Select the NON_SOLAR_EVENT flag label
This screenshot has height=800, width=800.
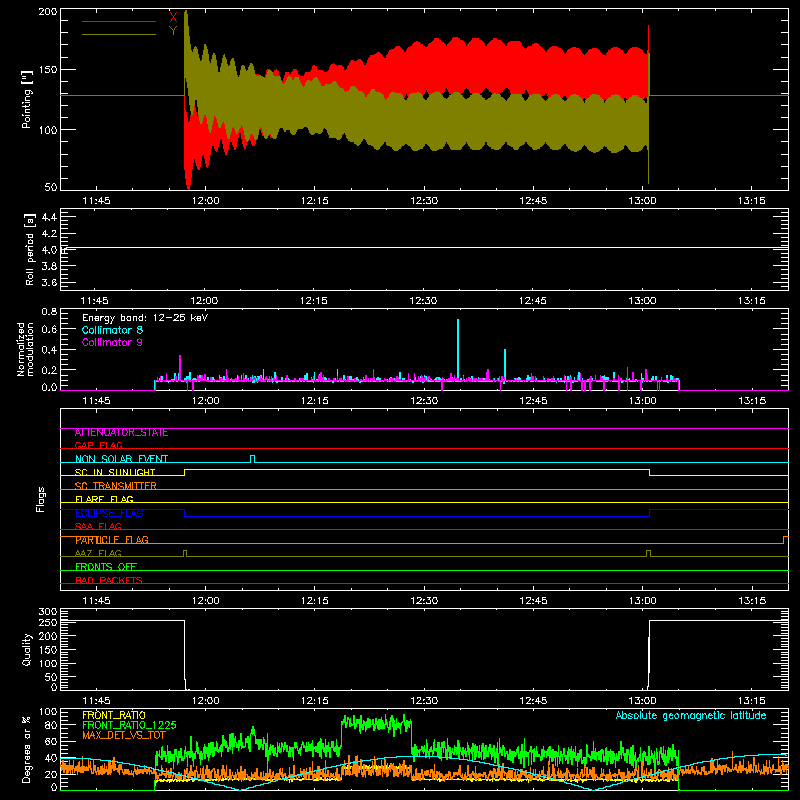(x=121, y=459)
